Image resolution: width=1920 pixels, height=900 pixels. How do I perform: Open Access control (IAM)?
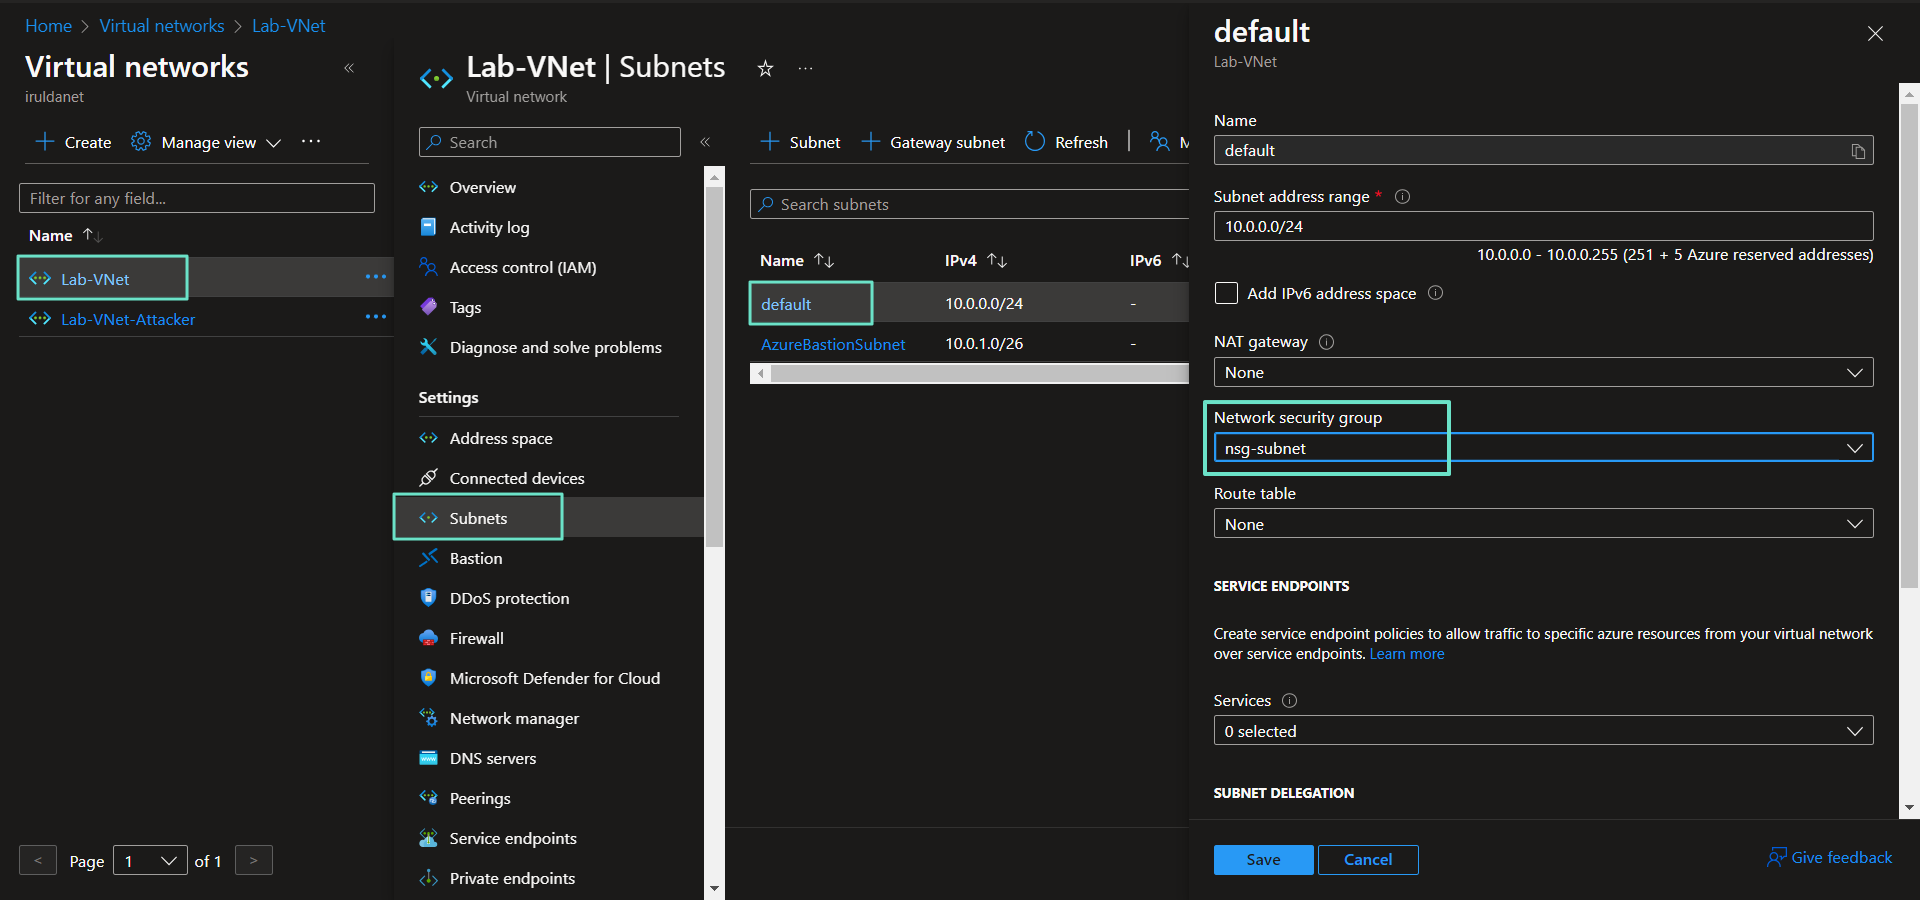(x=522, y=267)
